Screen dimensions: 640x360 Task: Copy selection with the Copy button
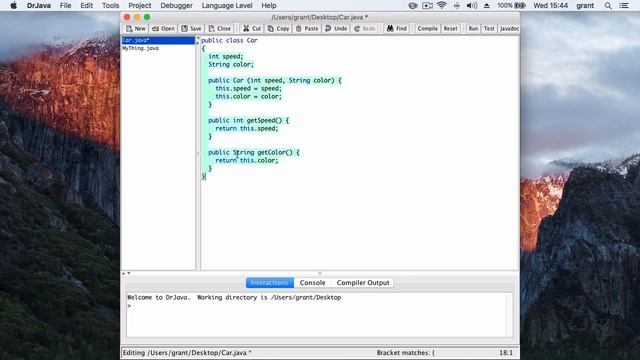278,29
